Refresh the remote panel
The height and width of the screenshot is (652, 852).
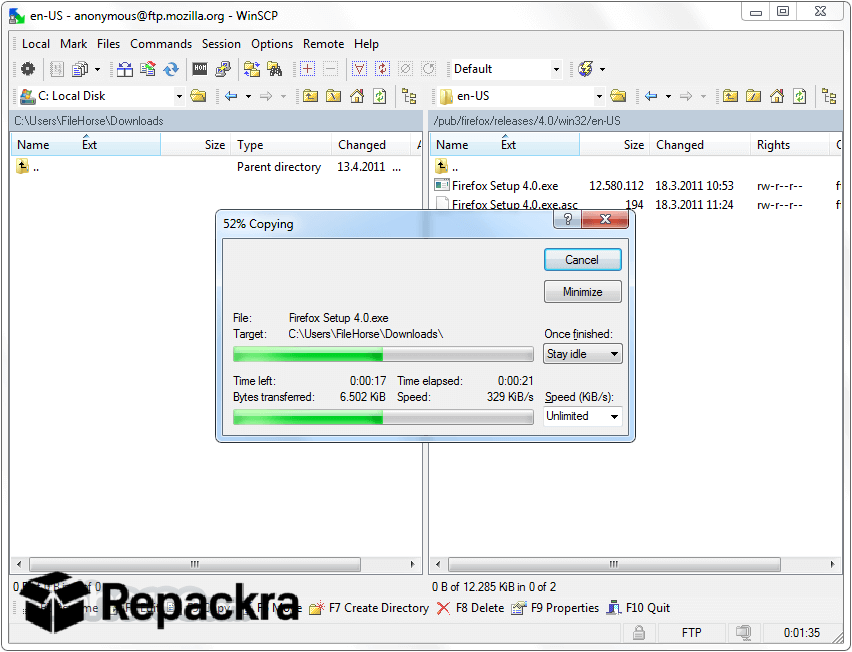799,96
